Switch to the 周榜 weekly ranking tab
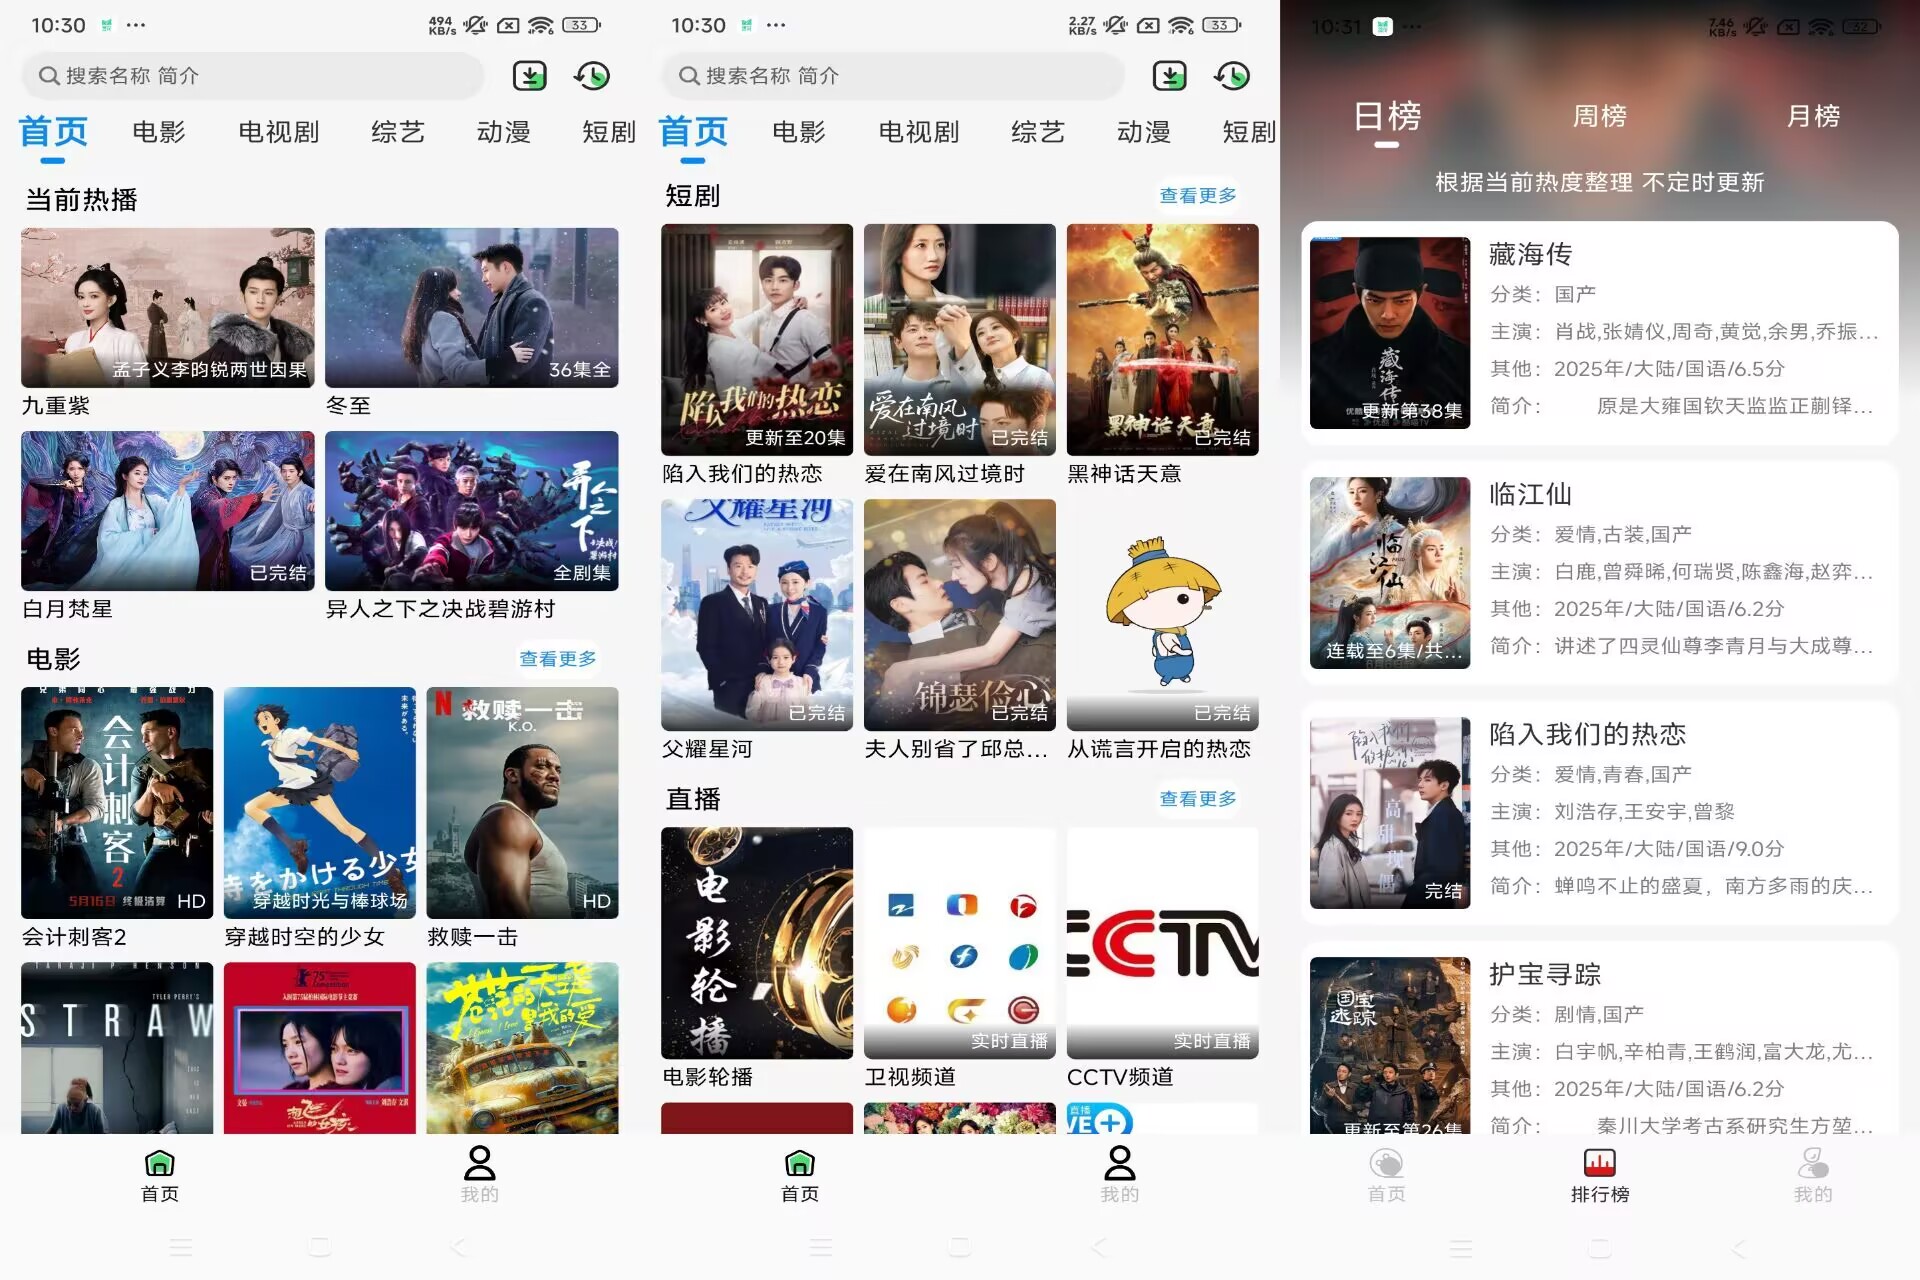The height and width of the screenshot is (1280, 1920). 1600,117
